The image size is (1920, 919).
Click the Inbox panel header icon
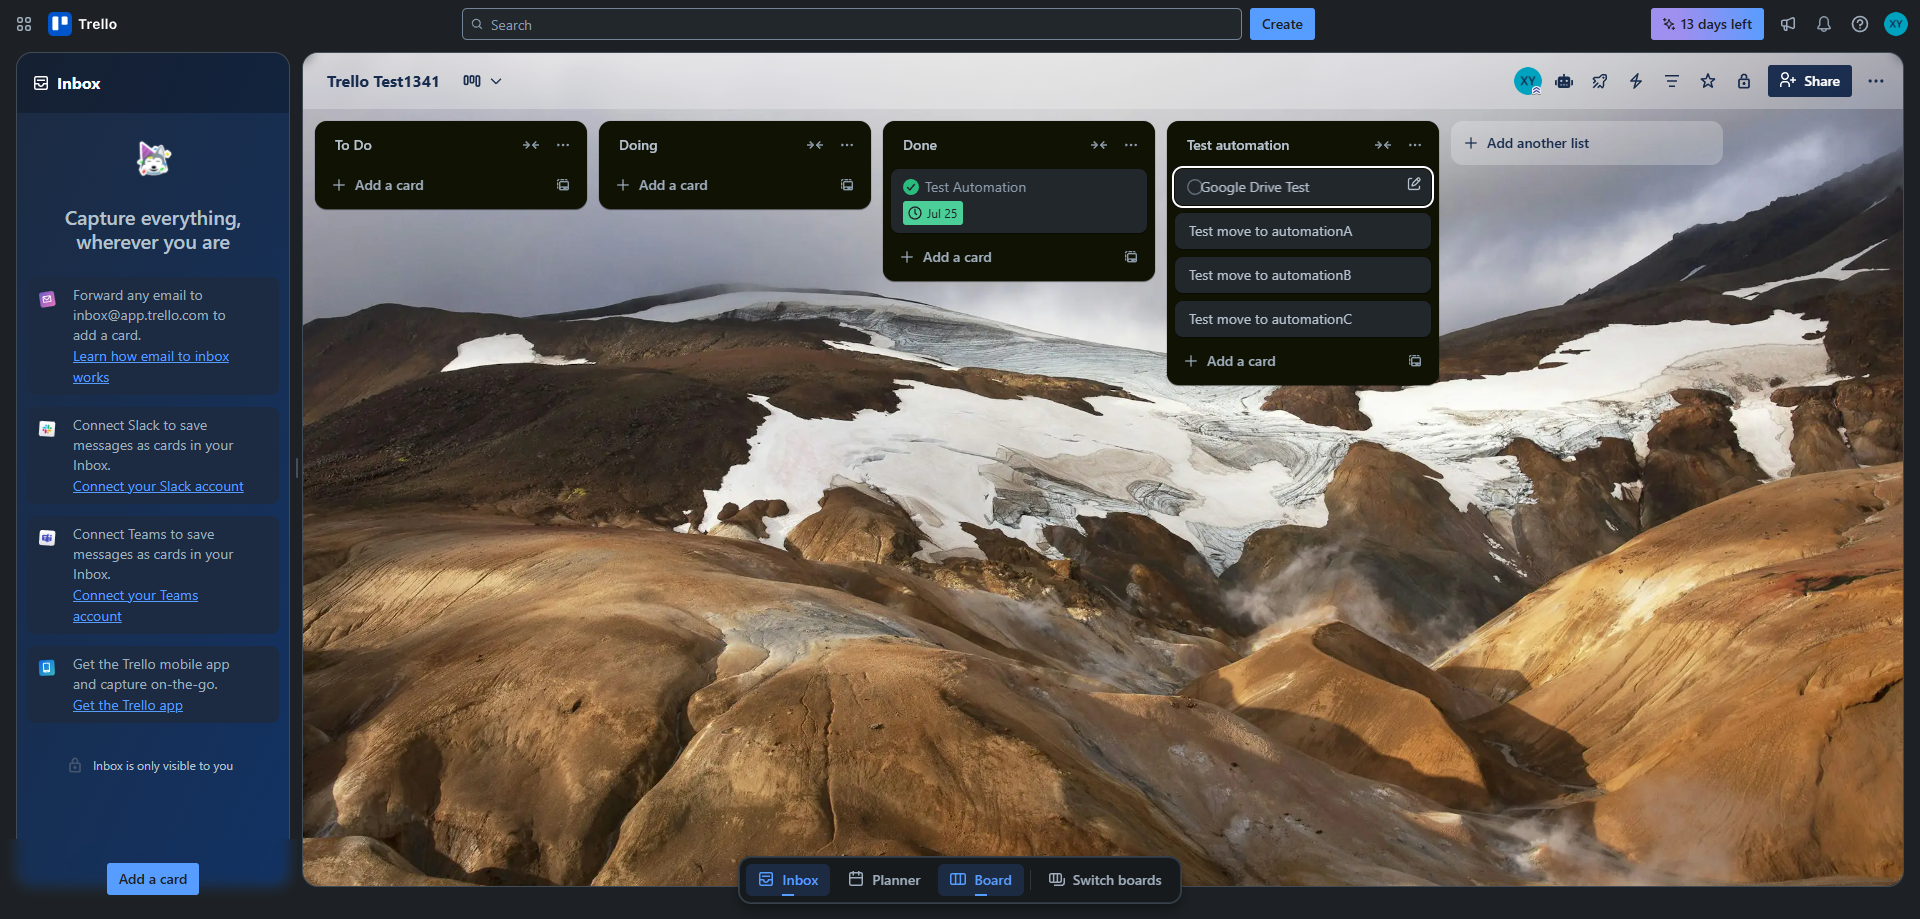click(41, 83)
